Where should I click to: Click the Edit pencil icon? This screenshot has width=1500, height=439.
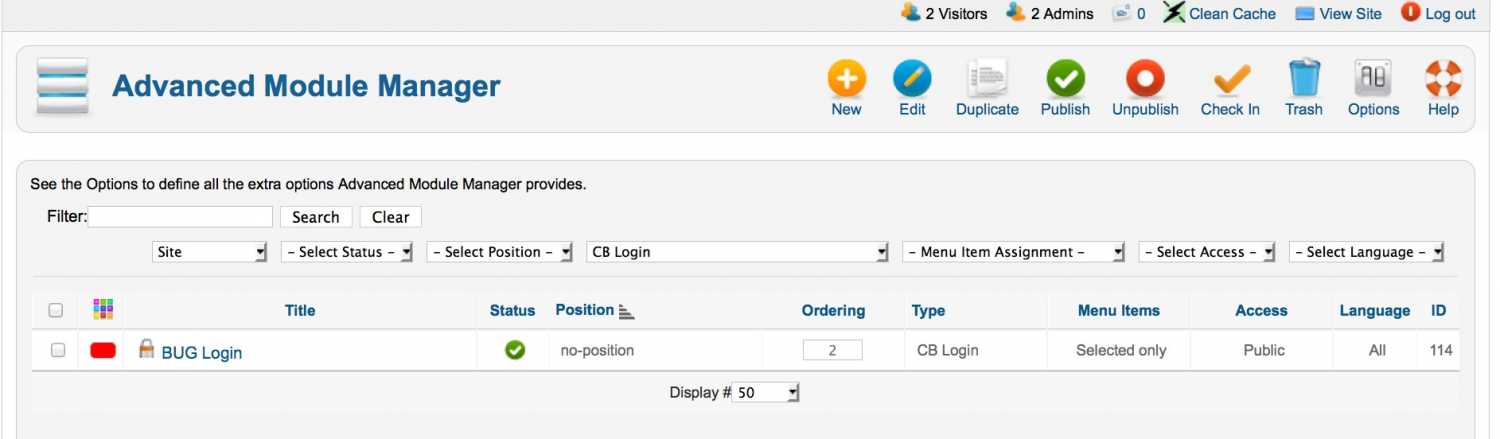(x=912, y=78)
